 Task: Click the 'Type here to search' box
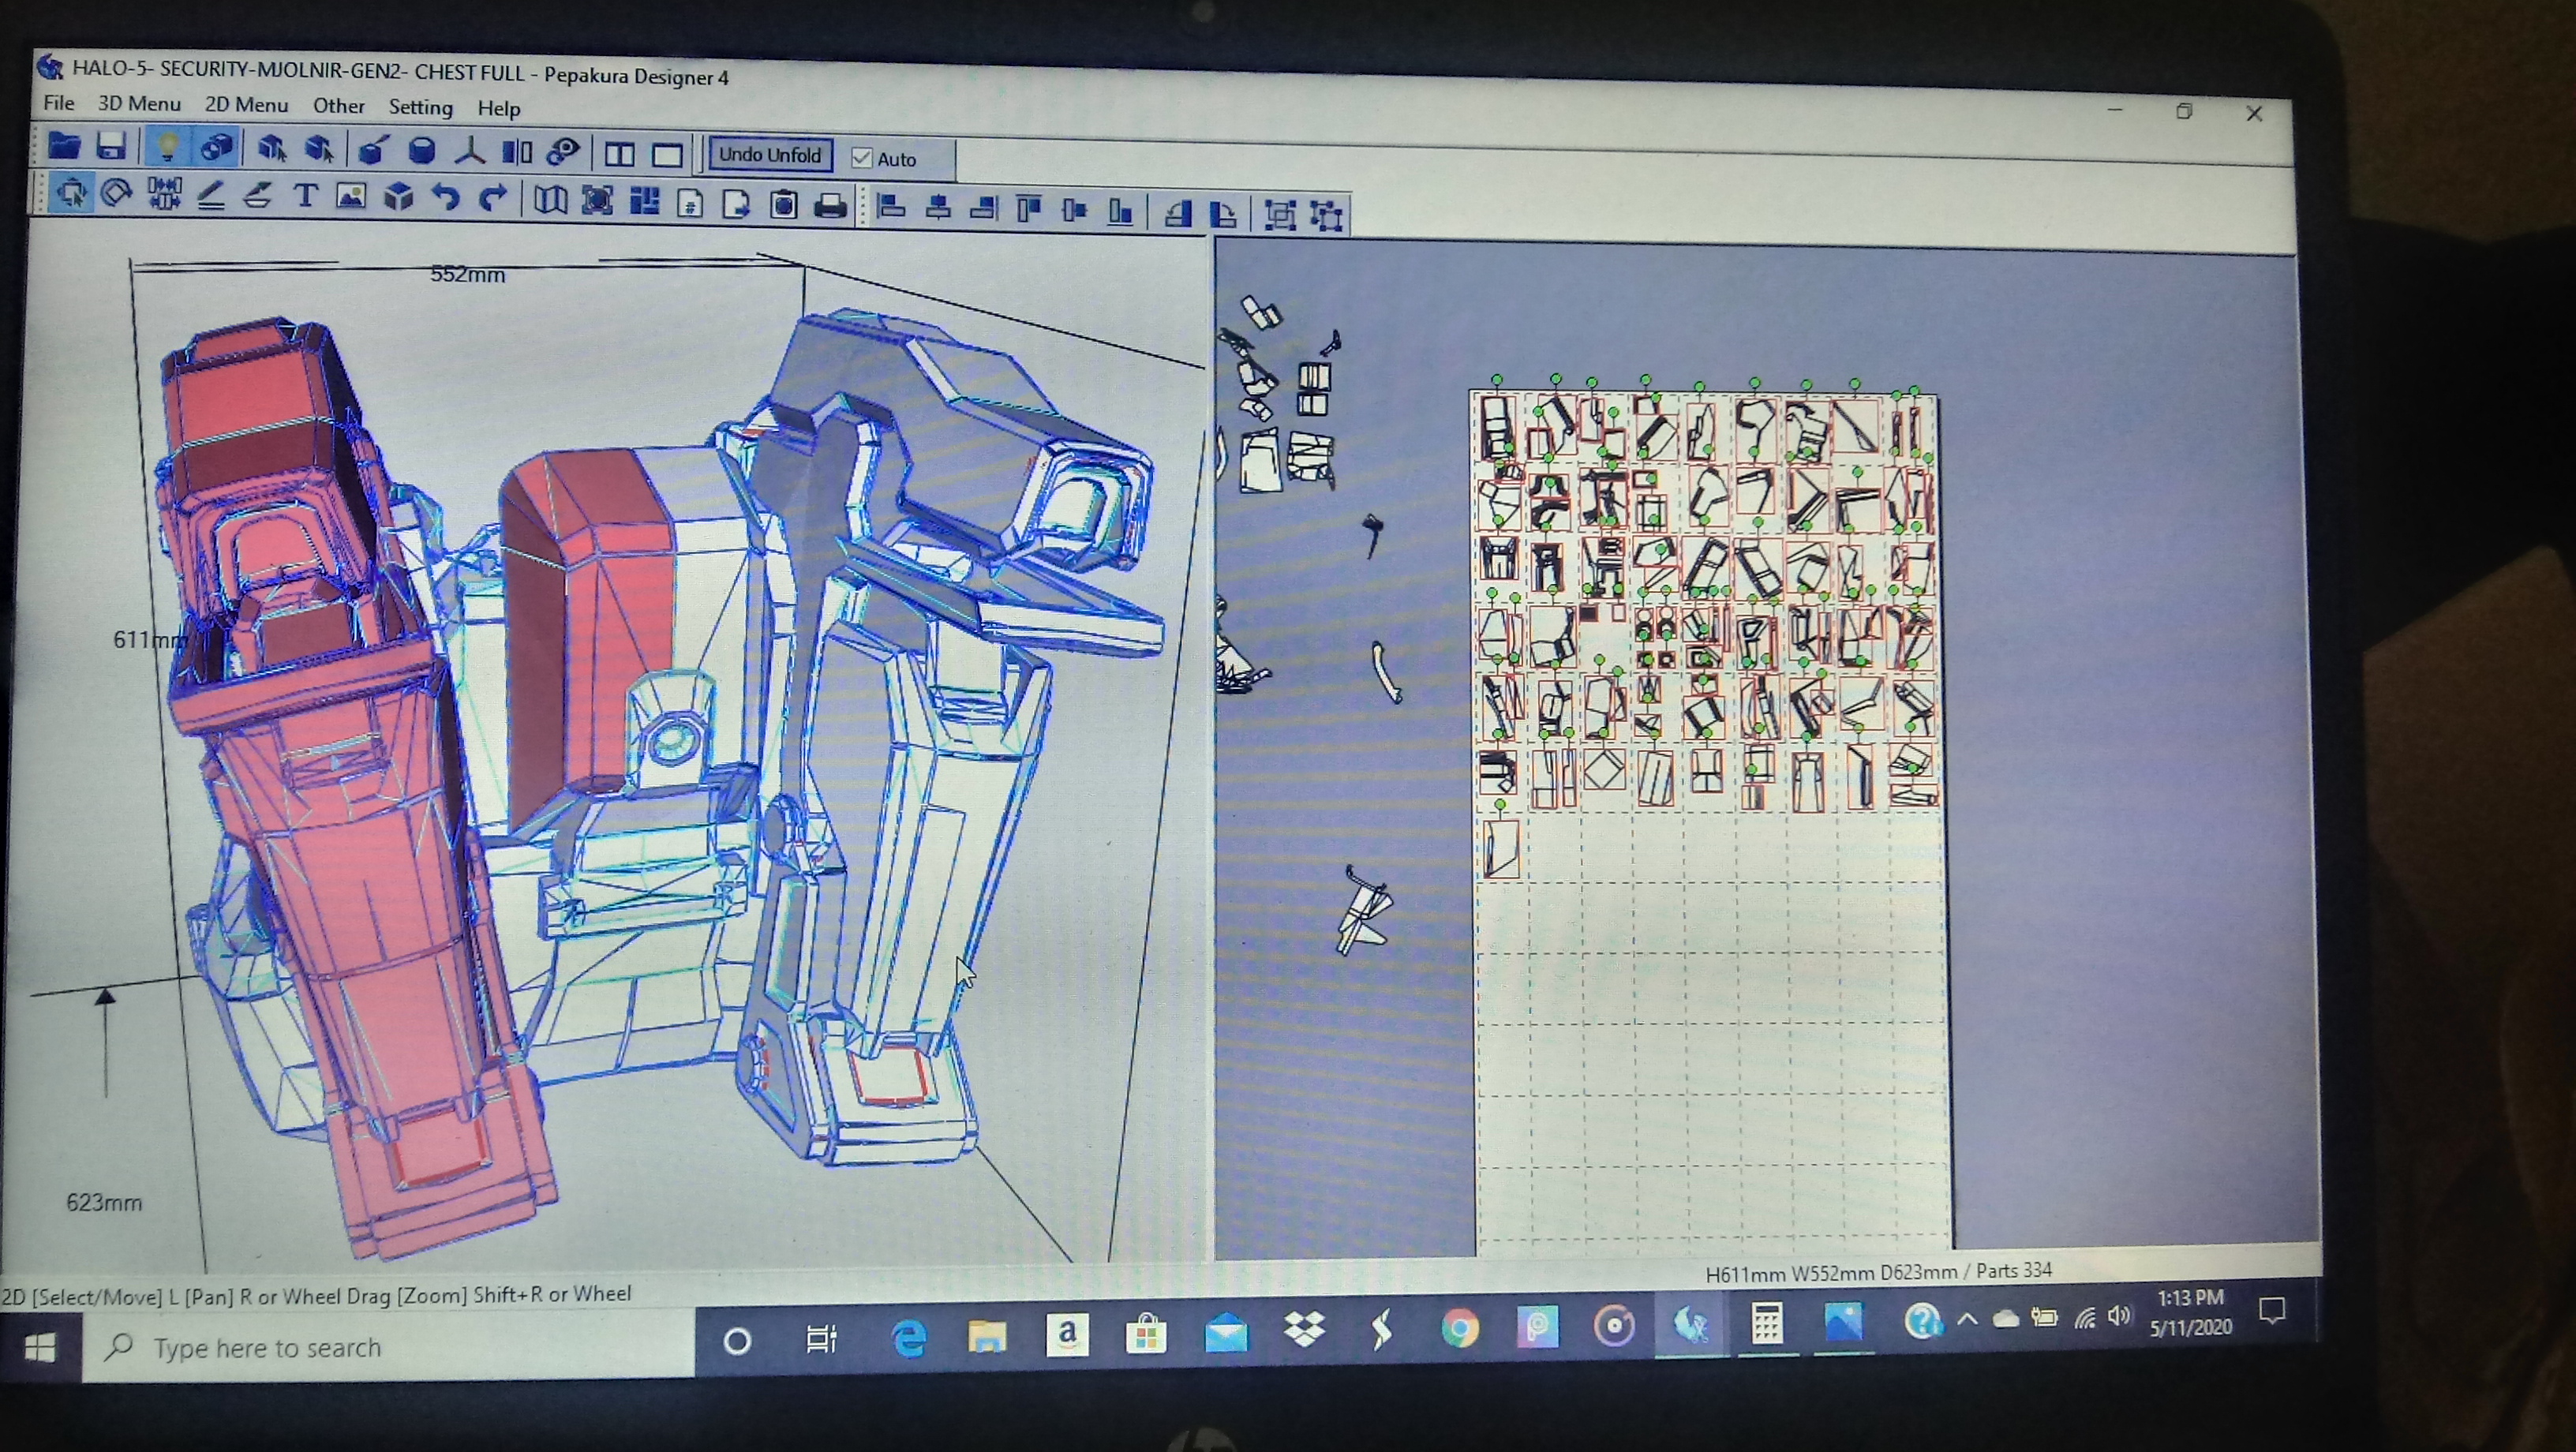[x=388, y=1347]
